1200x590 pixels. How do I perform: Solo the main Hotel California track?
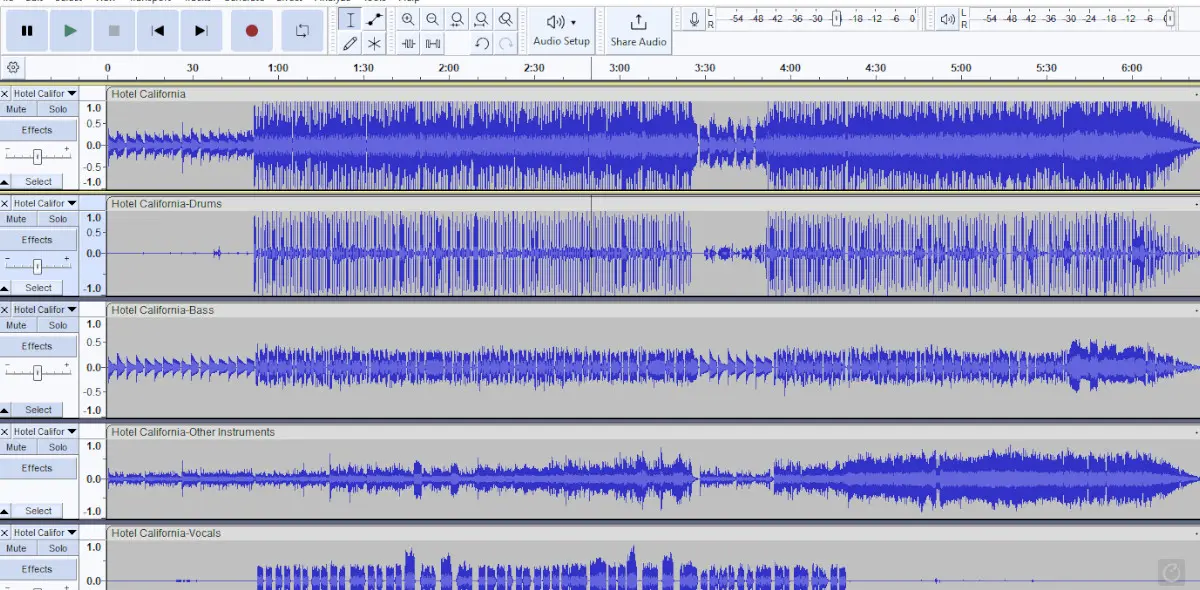click(58, 109)
